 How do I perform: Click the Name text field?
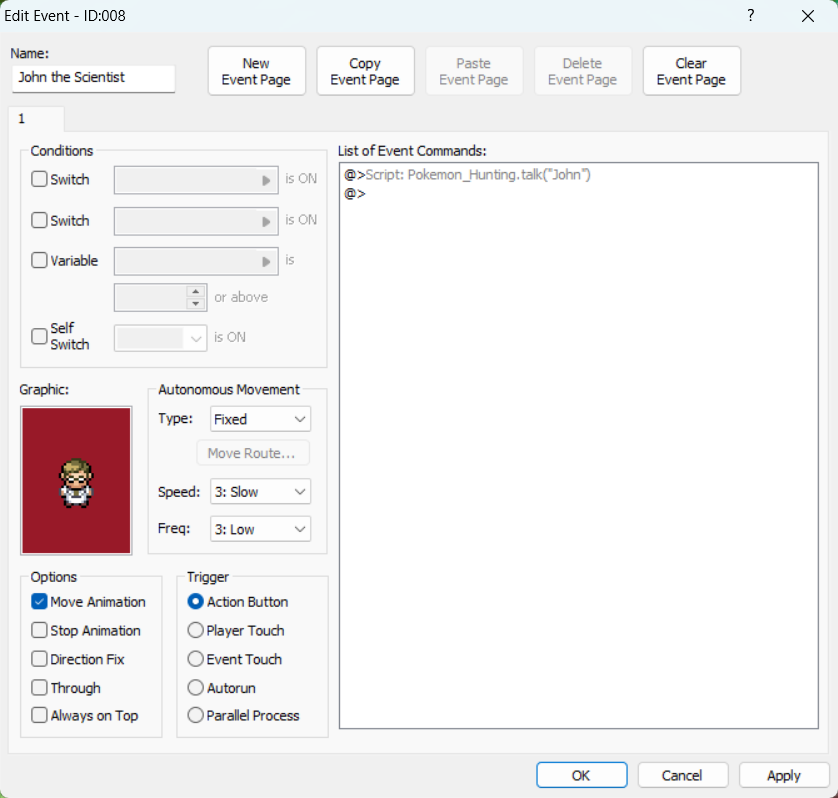(94, 78)
